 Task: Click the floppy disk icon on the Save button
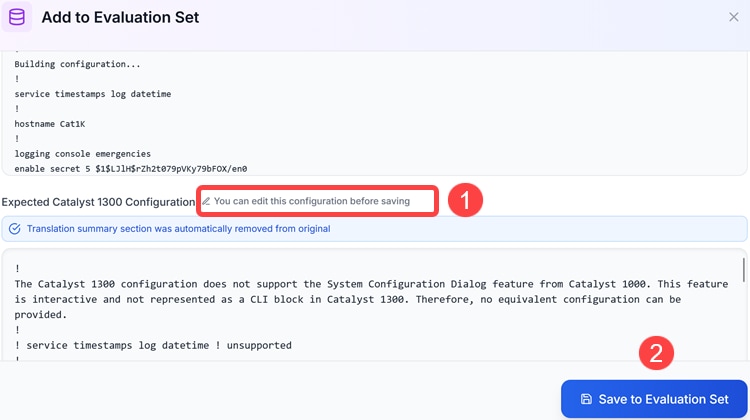pos(586,399)
